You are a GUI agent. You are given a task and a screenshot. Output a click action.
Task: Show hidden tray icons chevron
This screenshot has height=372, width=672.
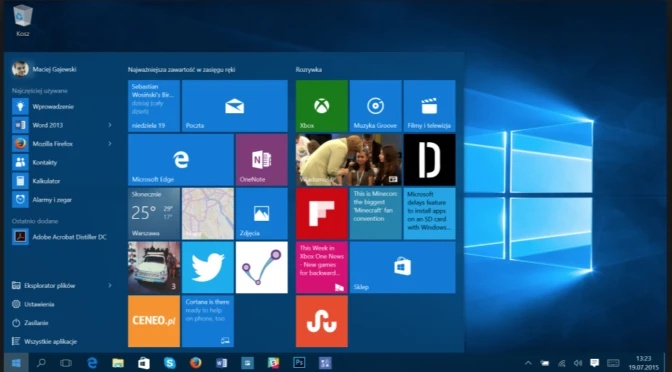pyautogui.click(x=528, y=363)
